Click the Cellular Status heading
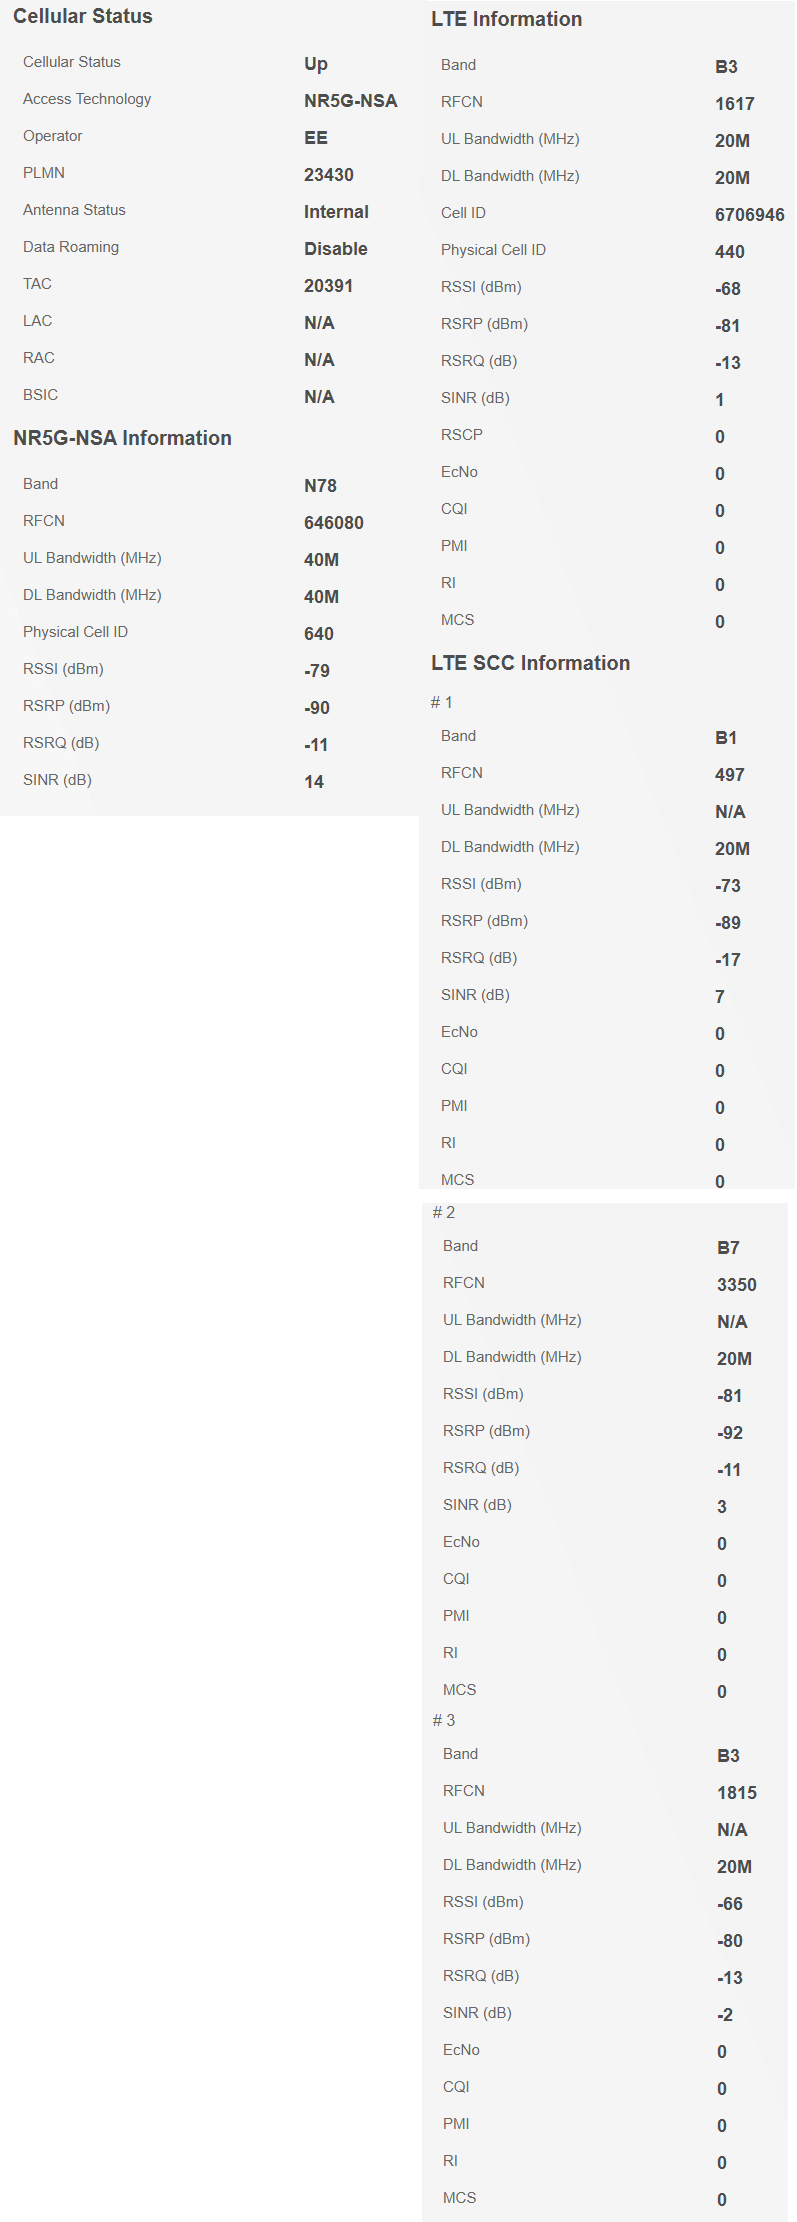This screenshot has height=2222, width=797. (83, 16)
